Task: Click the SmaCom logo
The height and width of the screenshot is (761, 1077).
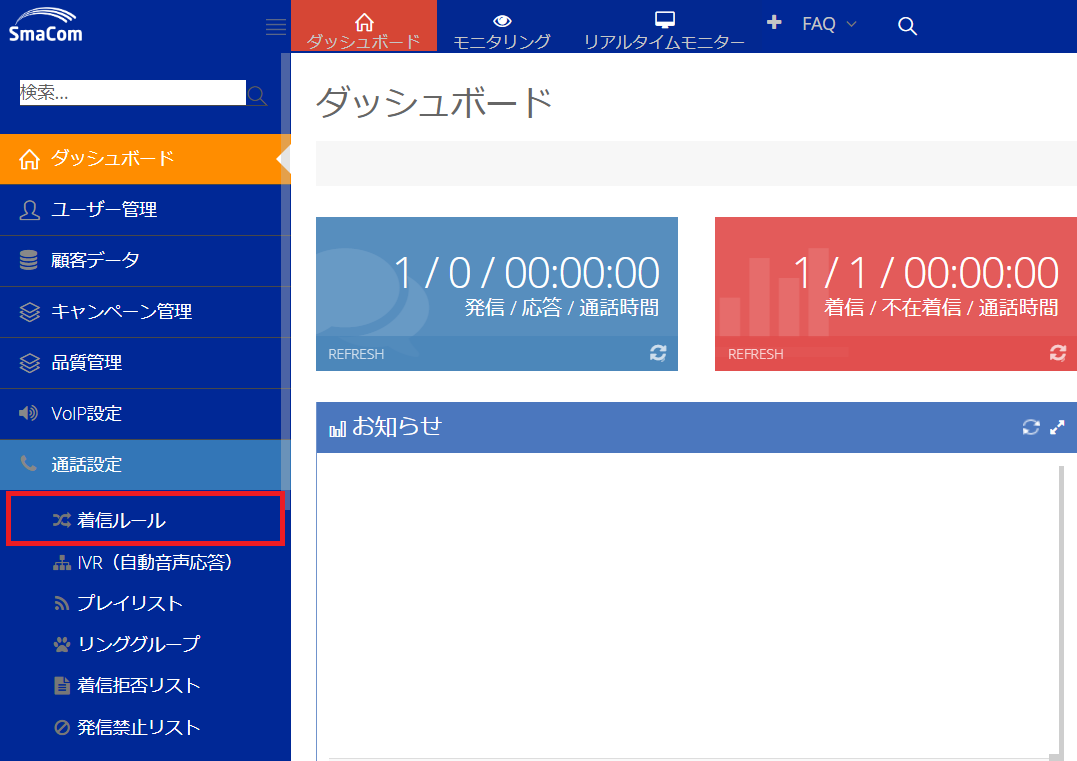Action: [45, 26]
